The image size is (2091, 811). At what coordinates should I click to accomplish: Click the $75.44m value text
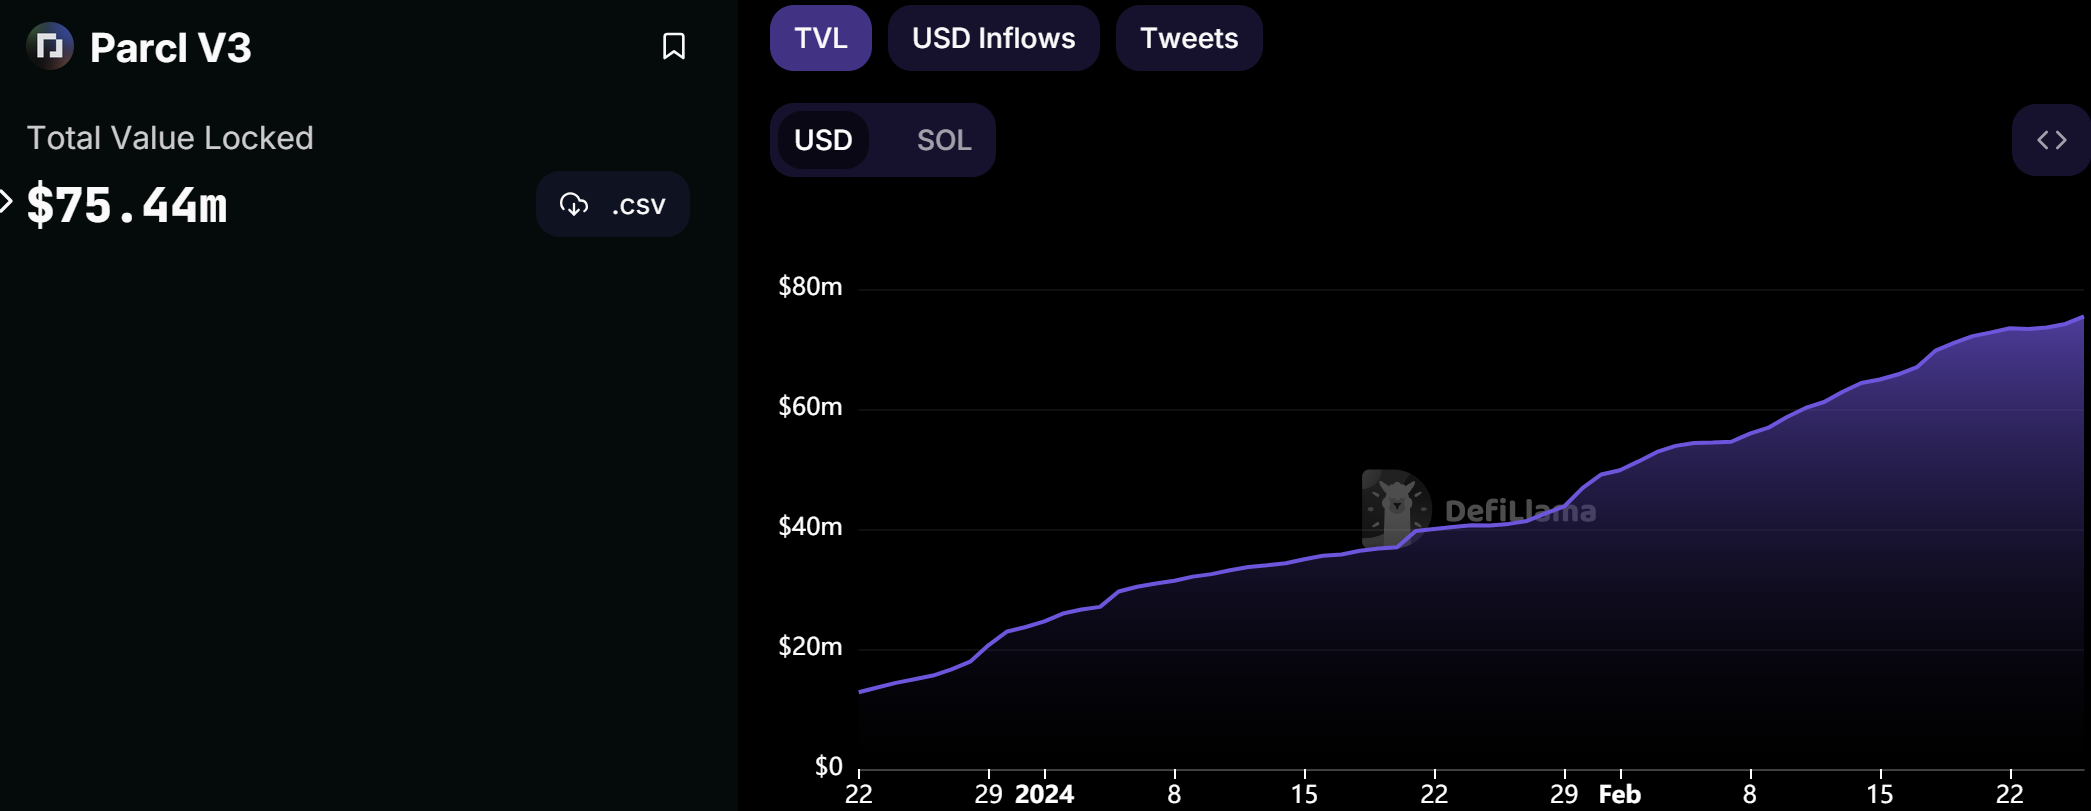127,205
